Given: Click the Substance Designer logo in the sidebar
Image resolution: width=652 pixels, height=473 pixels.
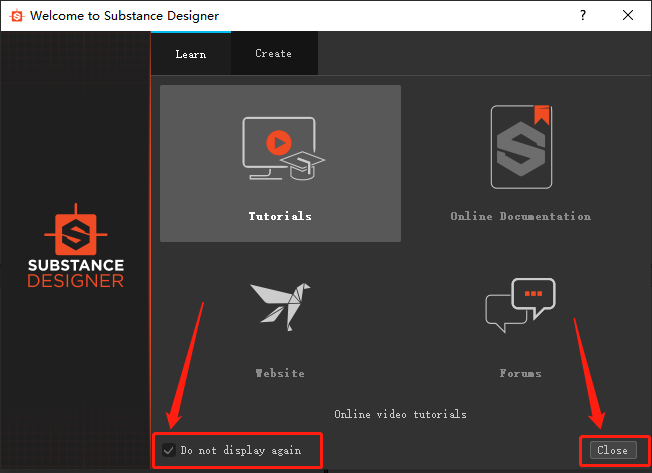Looking at the screenshot, I should pyautogui.click(x=76, y=246).
